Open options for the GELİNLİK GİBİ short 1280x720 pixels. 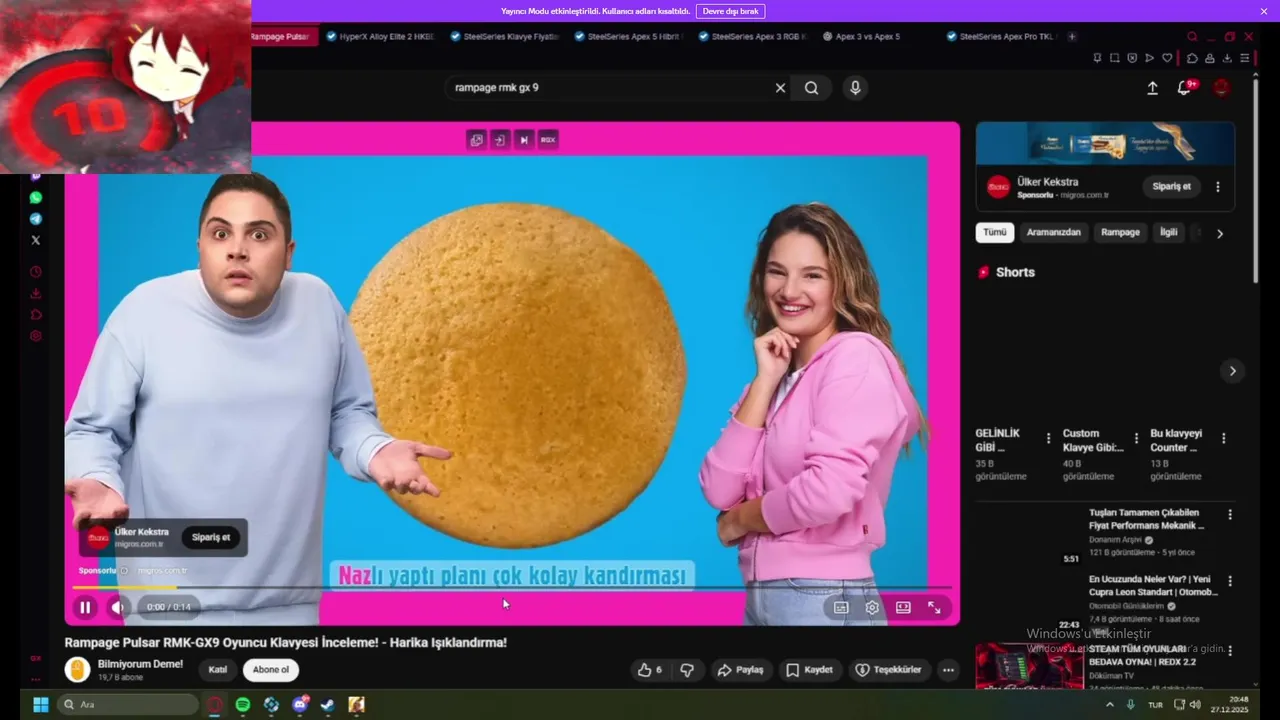[1048, 438]
